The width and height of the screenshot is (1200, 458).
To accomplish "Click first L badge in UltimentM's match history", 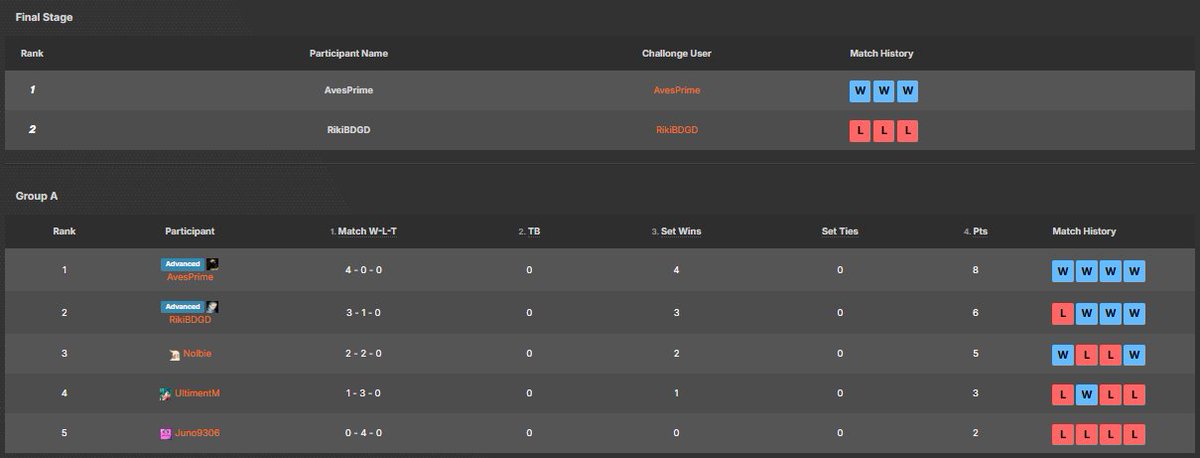I will (x=1063, y=394).
